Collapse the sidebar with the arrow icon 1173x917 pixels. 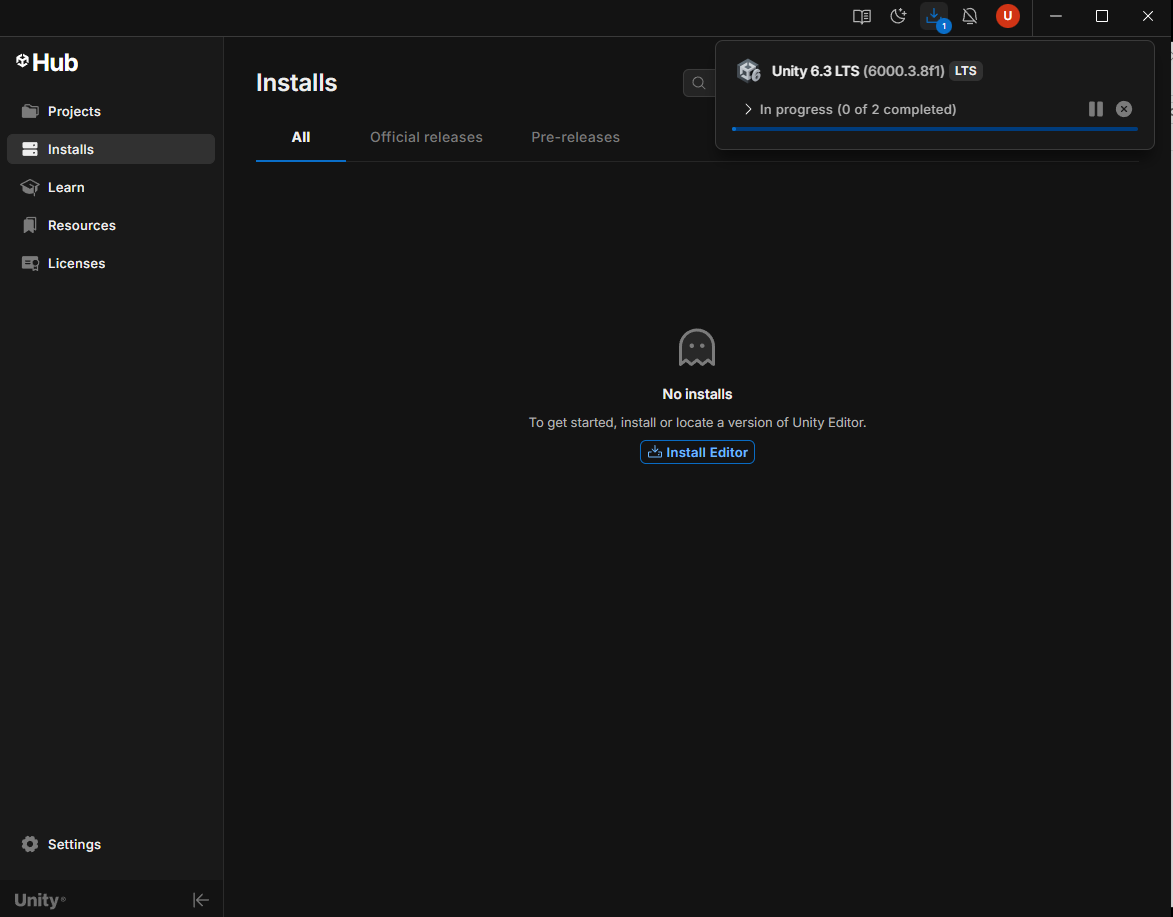tap(200, 900)
